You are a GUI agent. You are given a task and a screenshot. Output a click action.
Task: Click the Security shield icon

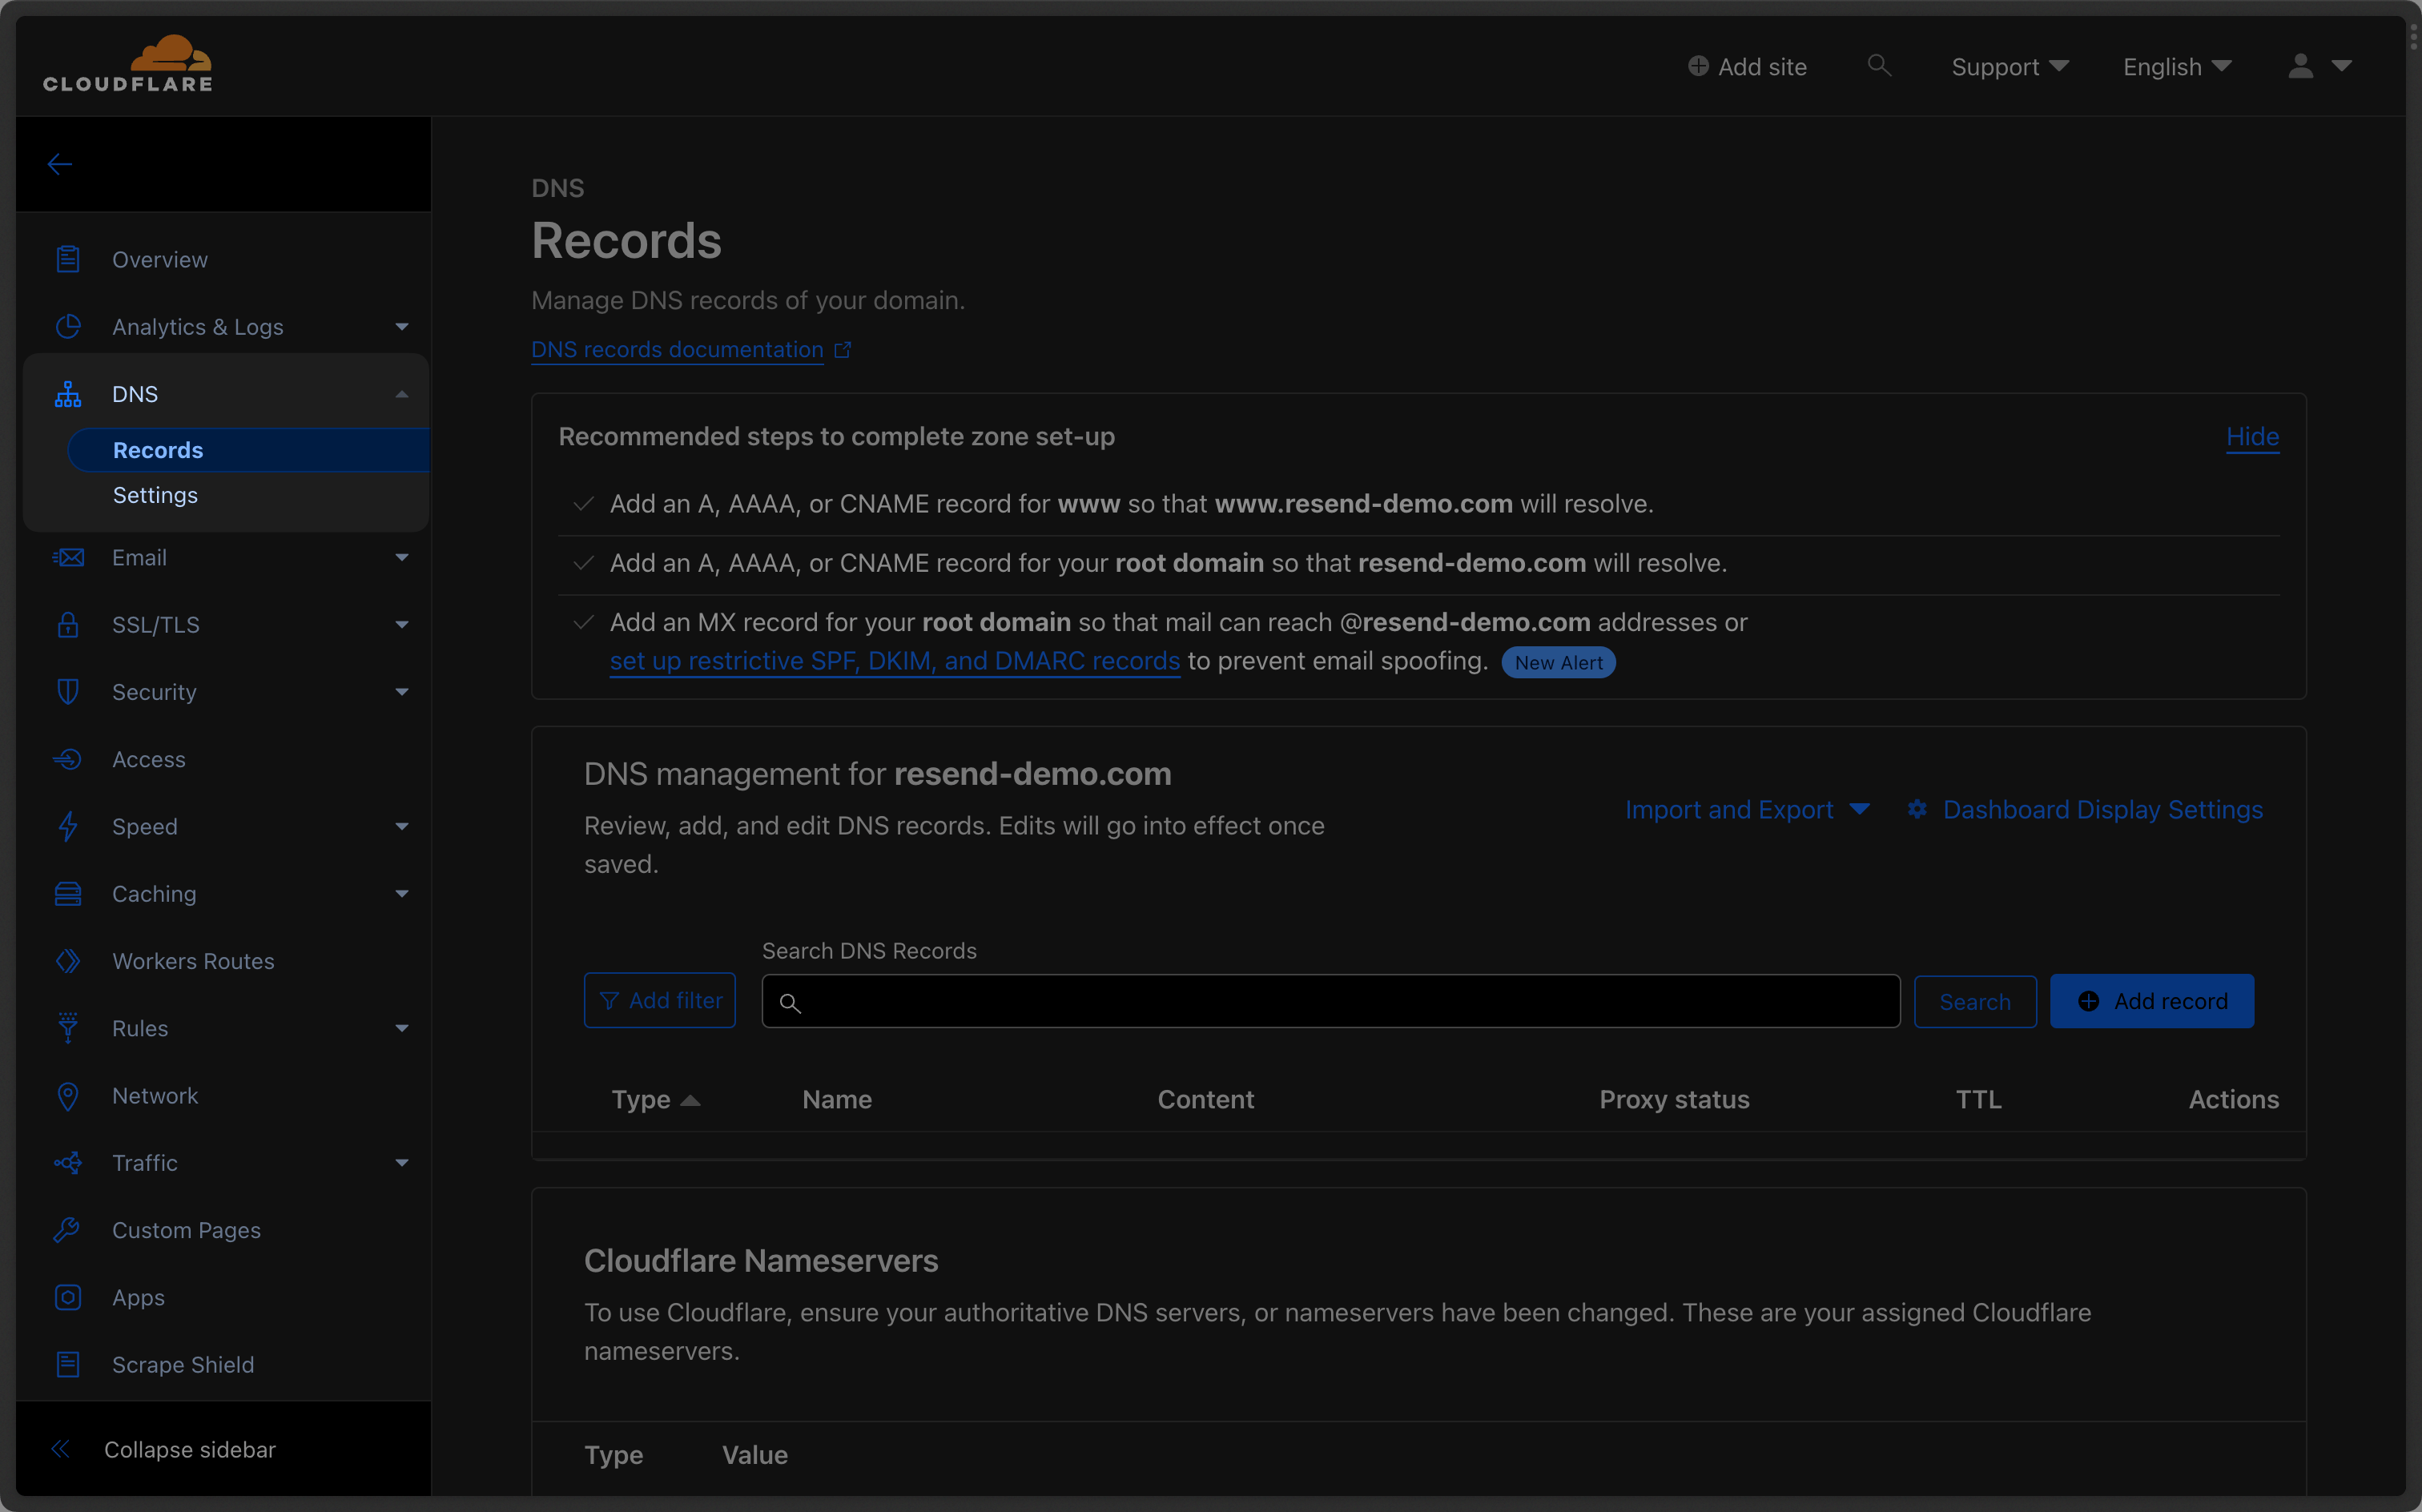click(68, 692)
